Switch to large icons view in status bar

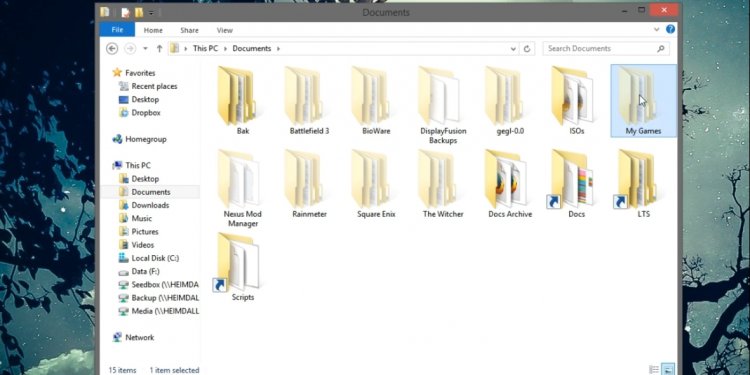[x=668, y=369]
